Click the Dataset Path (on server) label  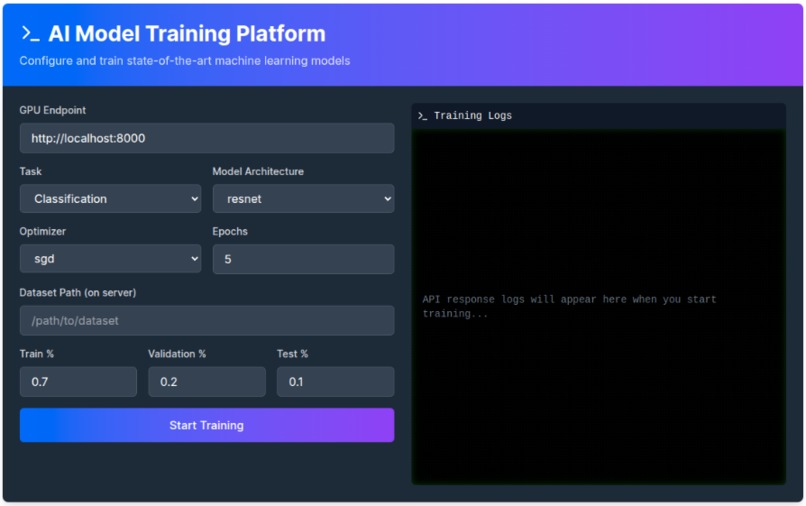point(78,293)
